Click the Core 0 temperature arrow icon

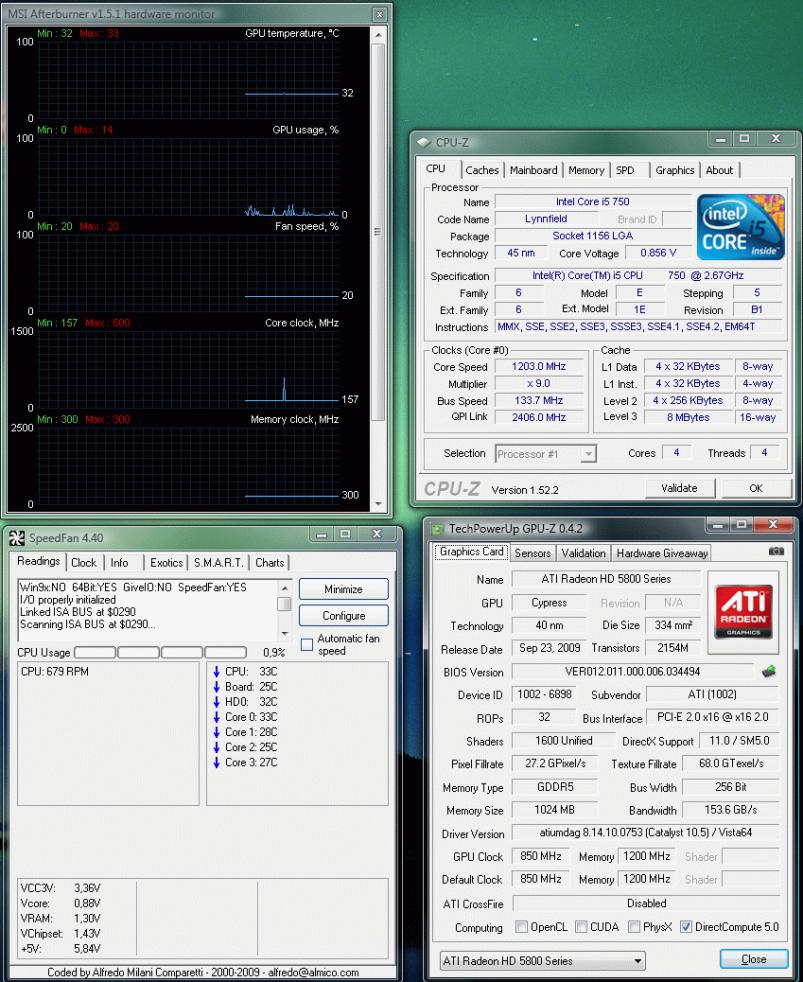tap(217, 717)
